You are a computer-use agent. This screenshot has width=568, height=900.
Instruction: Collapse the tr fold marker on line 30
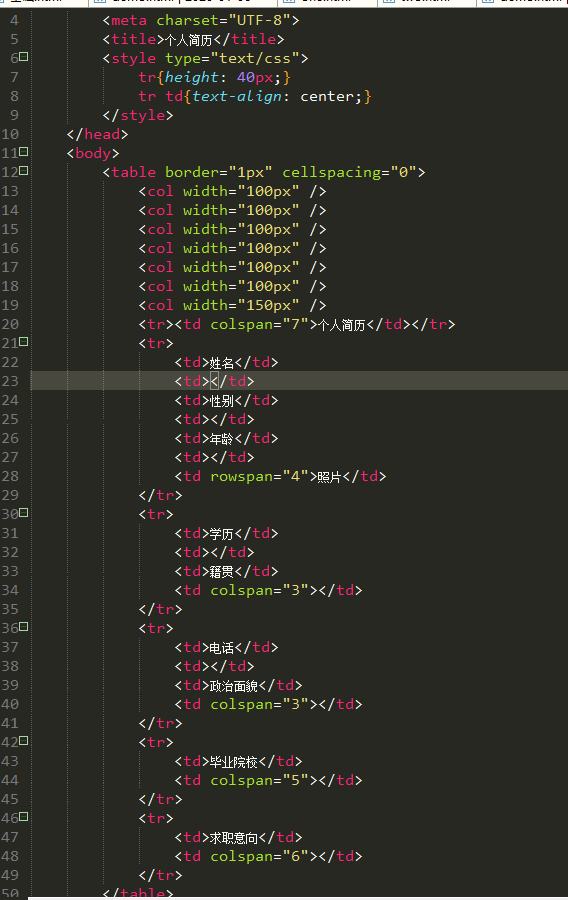tap(24, 513)
